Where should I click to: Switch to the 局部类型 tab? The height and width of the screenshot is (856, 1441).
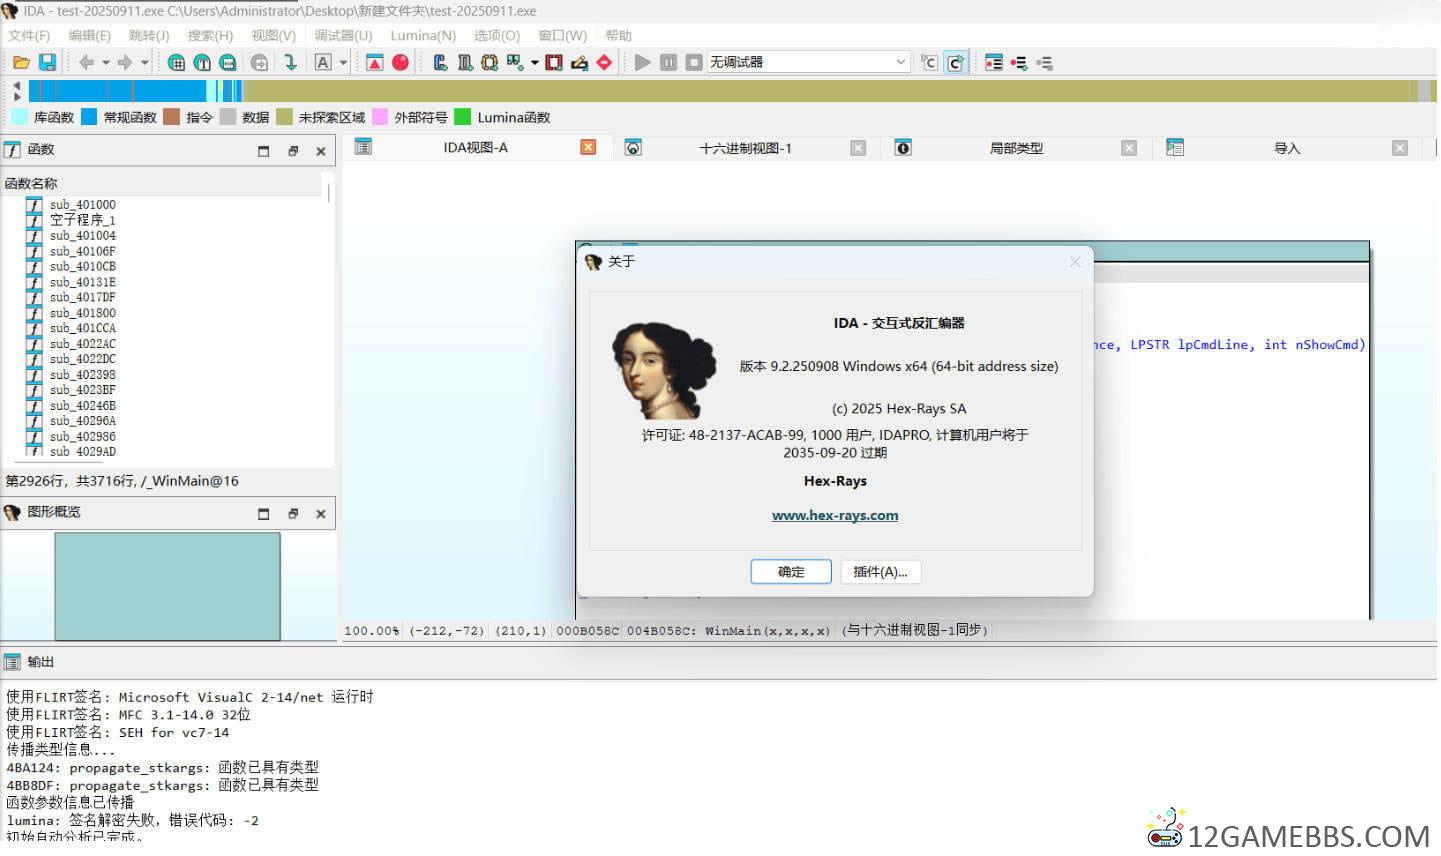(1016, 148)
